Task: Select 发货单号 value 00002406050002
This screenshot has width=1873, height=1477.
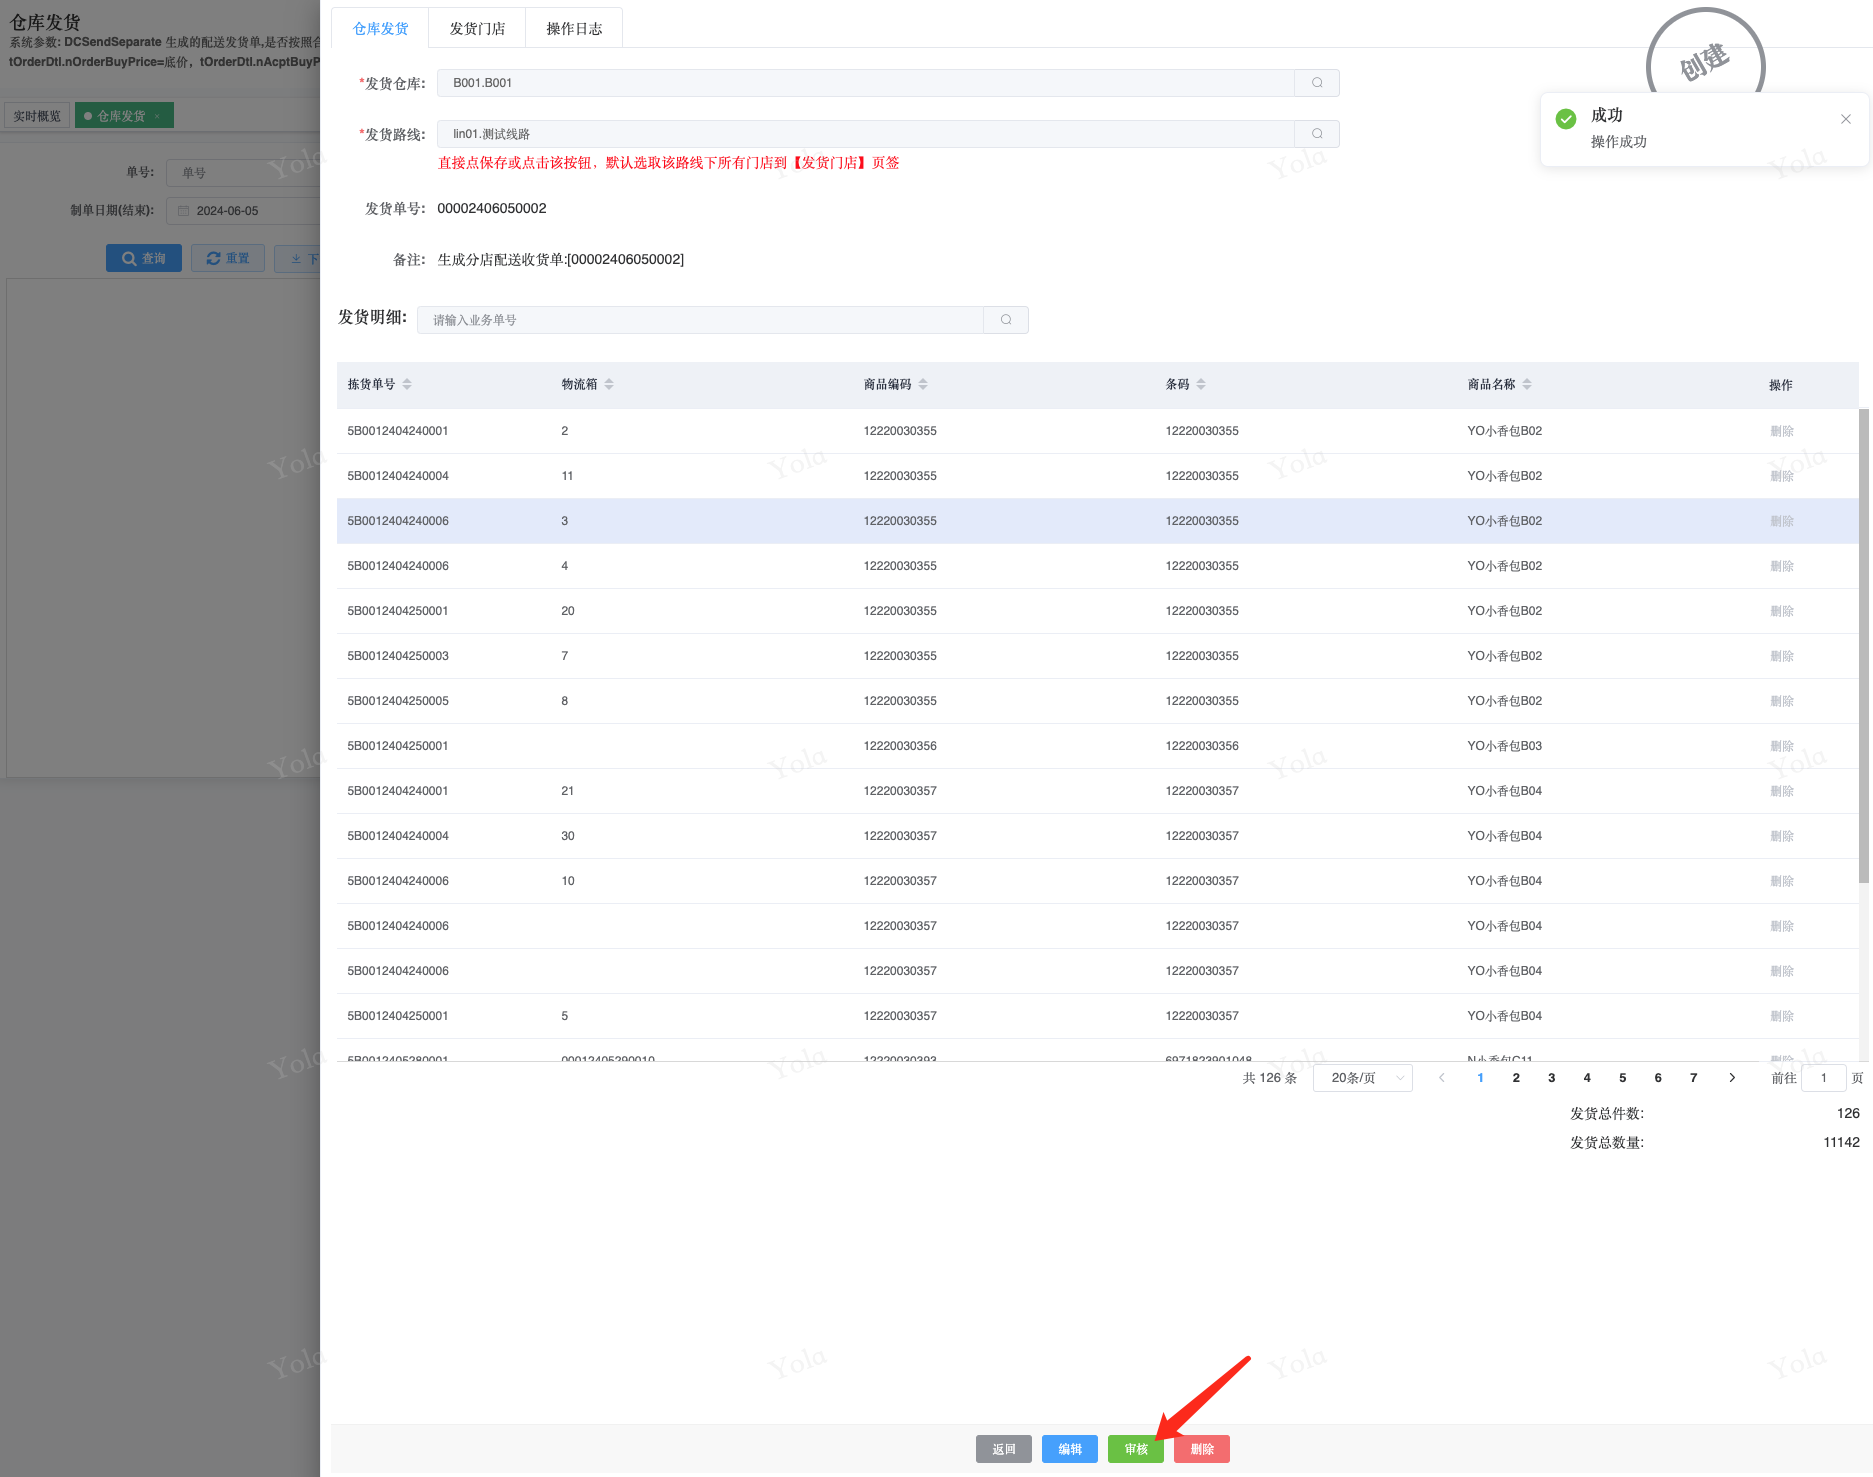Action: tap(492, 208)
